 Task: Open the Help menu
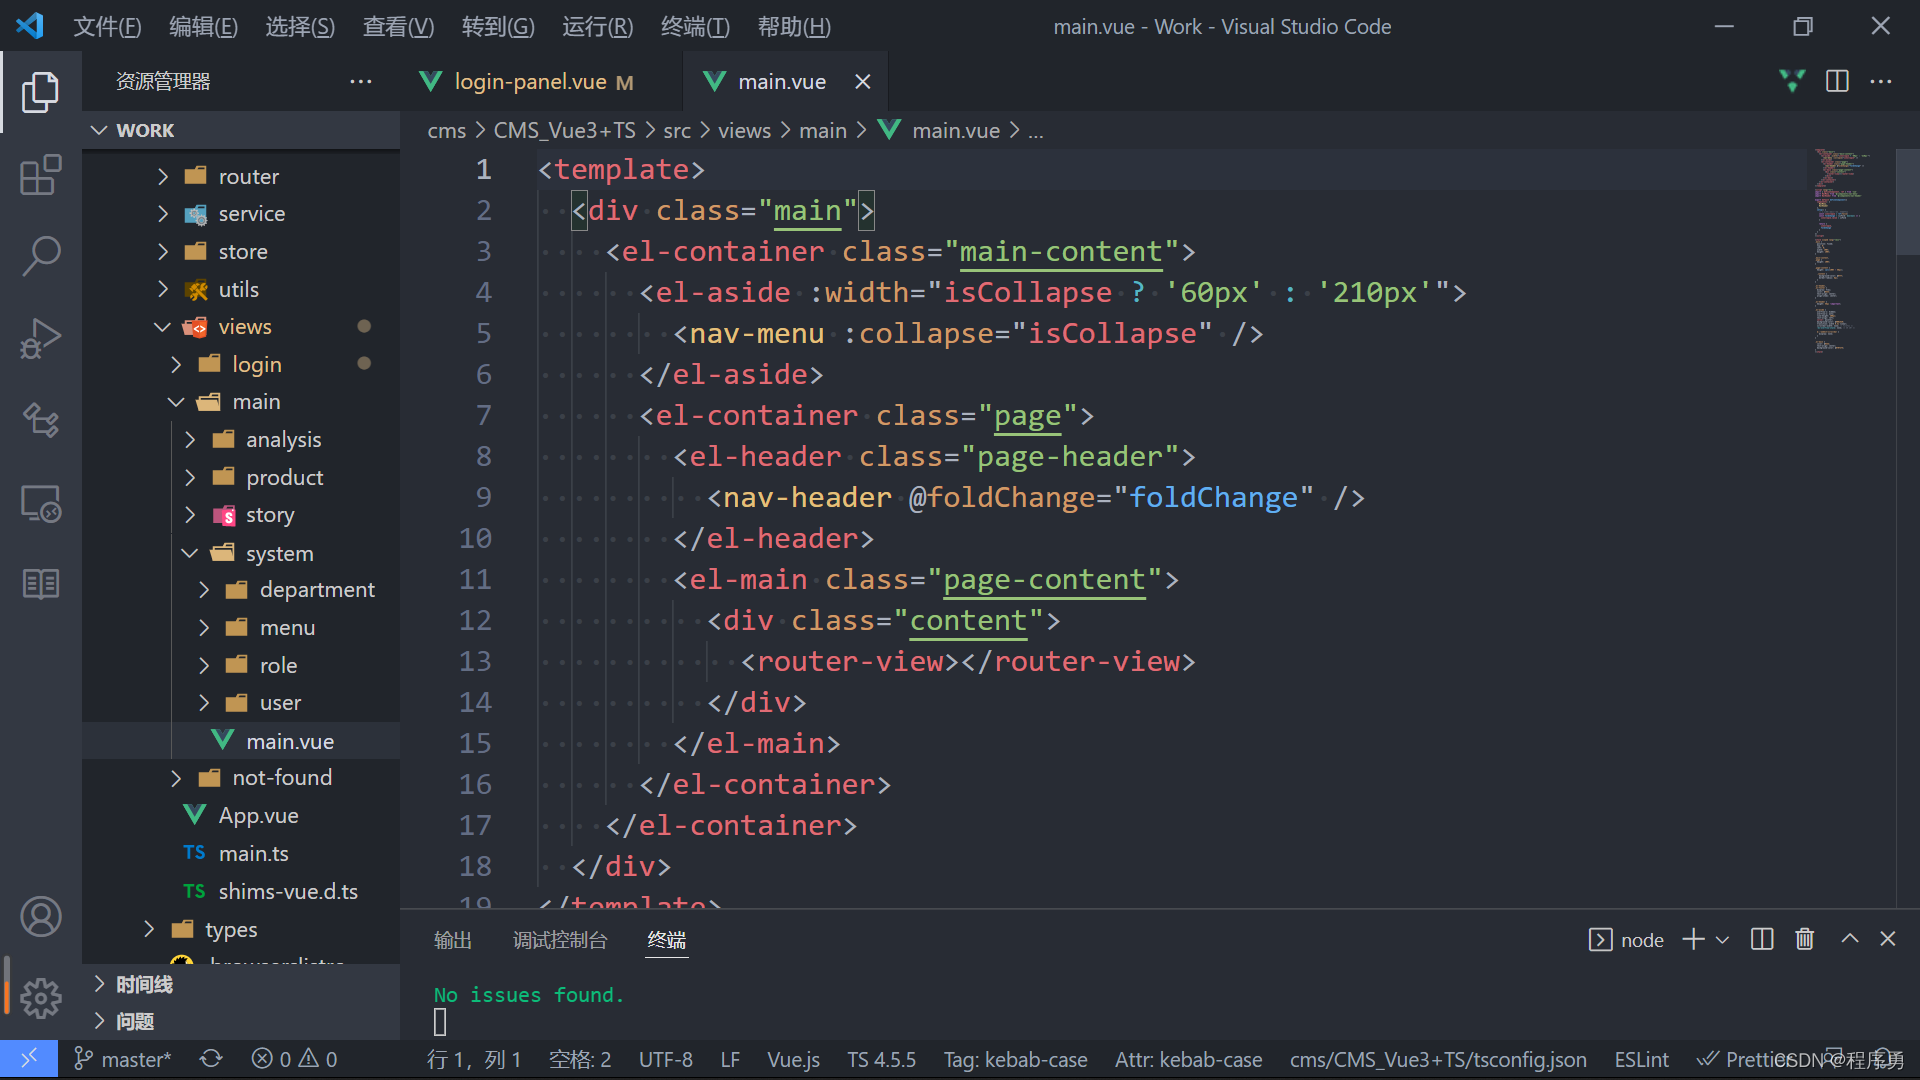pos(794,26)
